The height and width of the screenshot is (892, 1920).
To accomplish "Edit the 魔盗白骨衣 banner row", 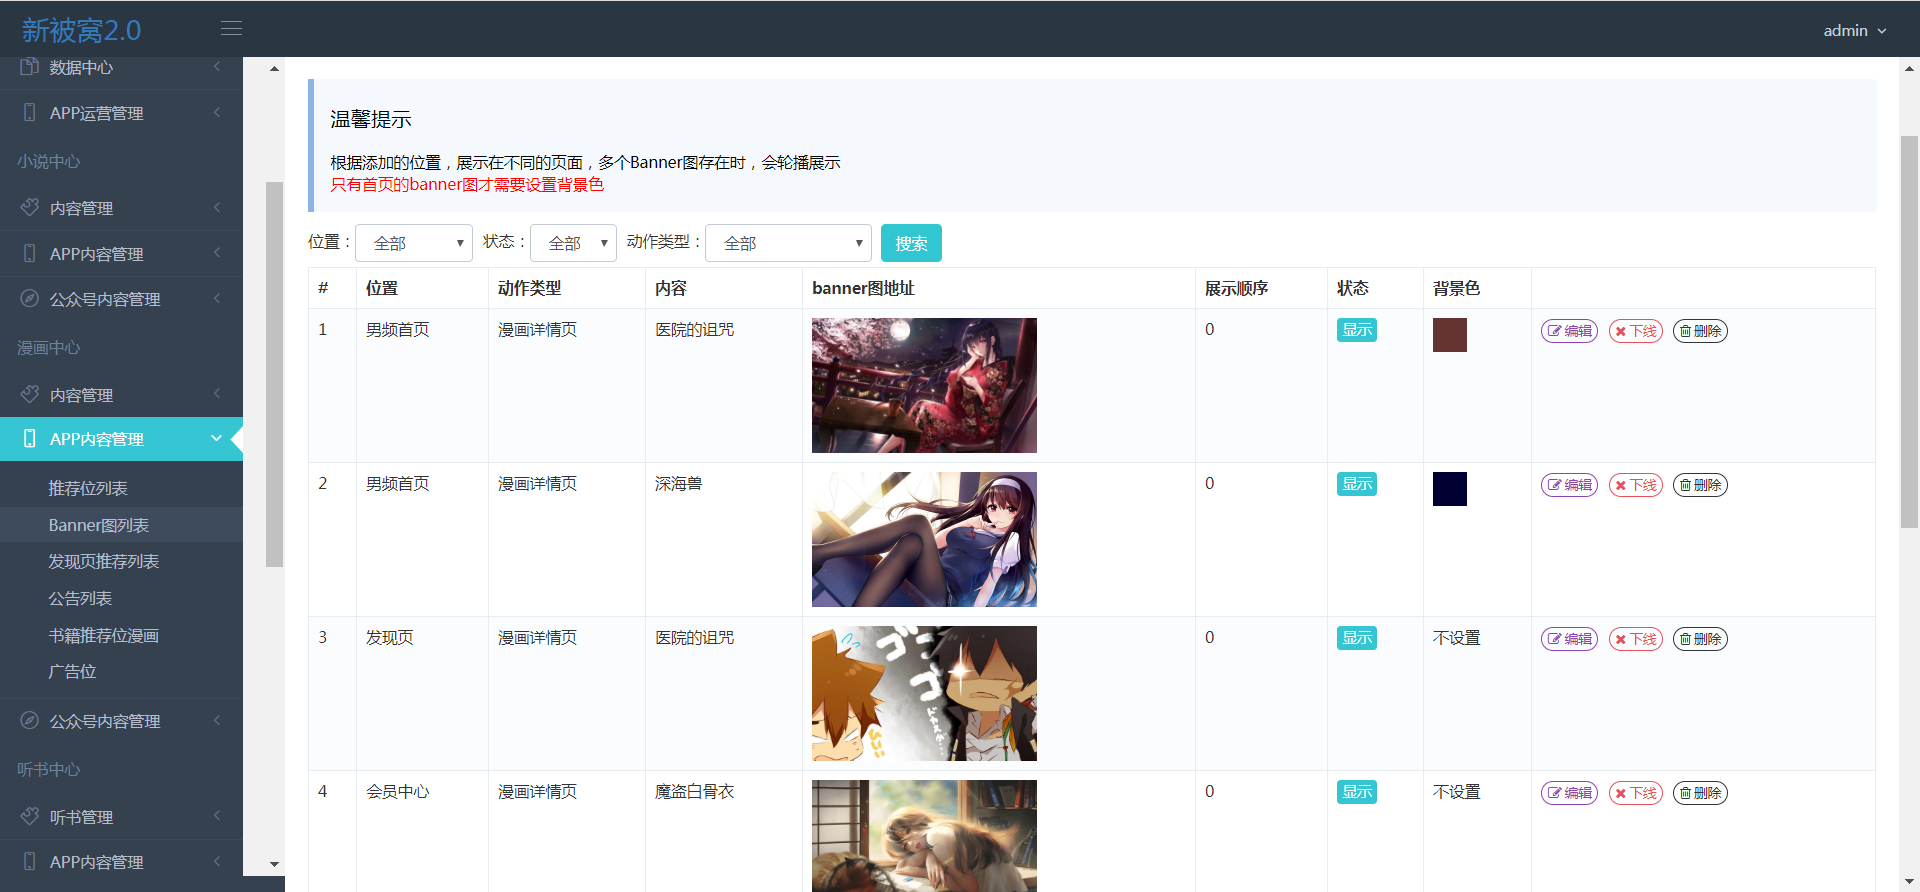I will point(1569,793).
